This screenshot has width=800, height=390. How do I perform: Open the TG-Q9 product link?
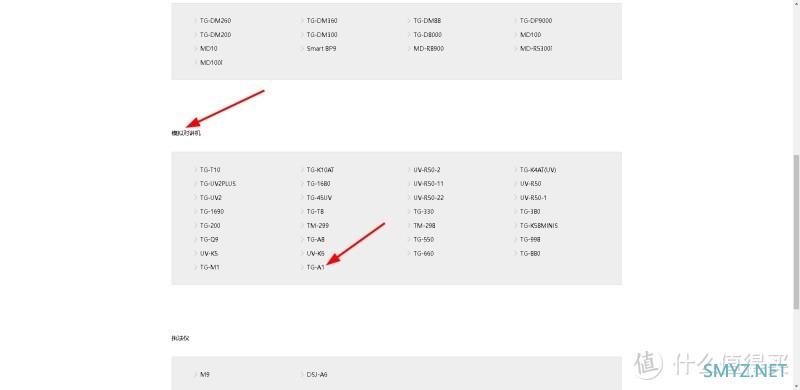click(x=209, y=239)
